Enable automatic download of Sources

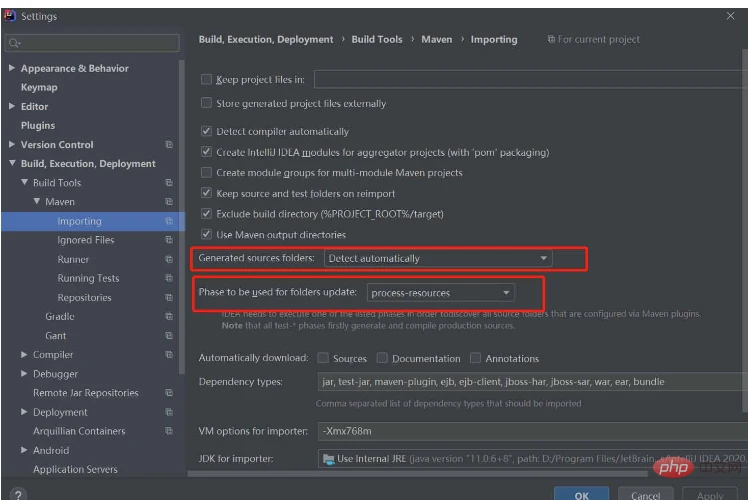pos(323,359)
